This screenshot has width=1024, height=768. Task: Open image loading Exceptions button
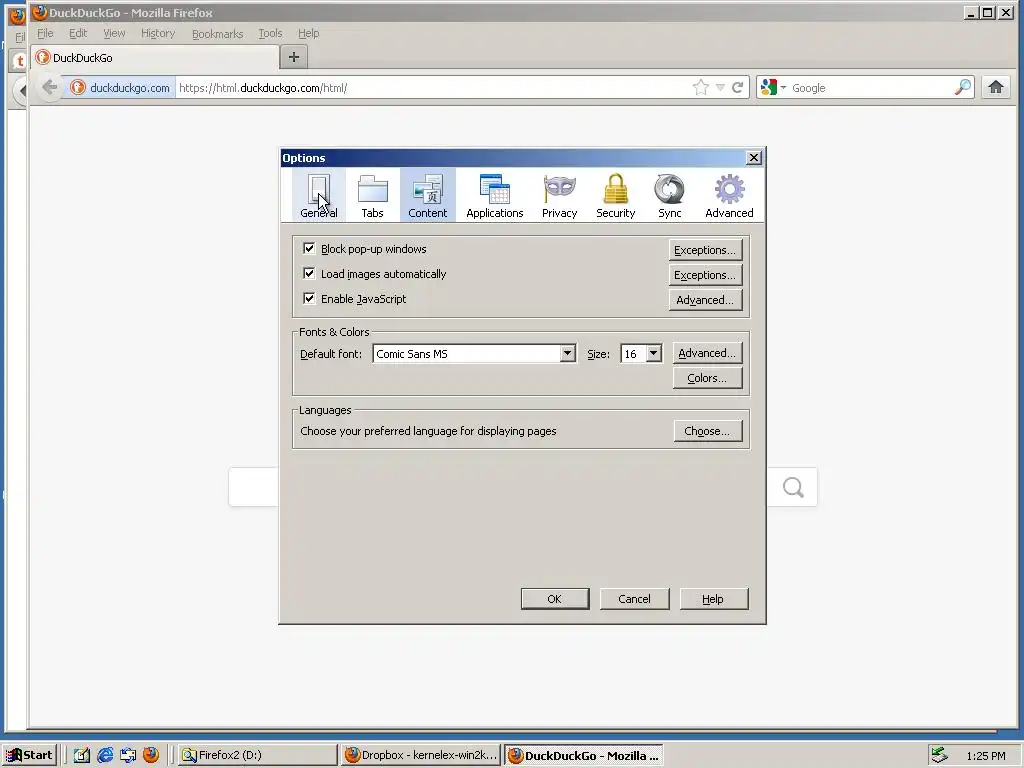point(705,275)
